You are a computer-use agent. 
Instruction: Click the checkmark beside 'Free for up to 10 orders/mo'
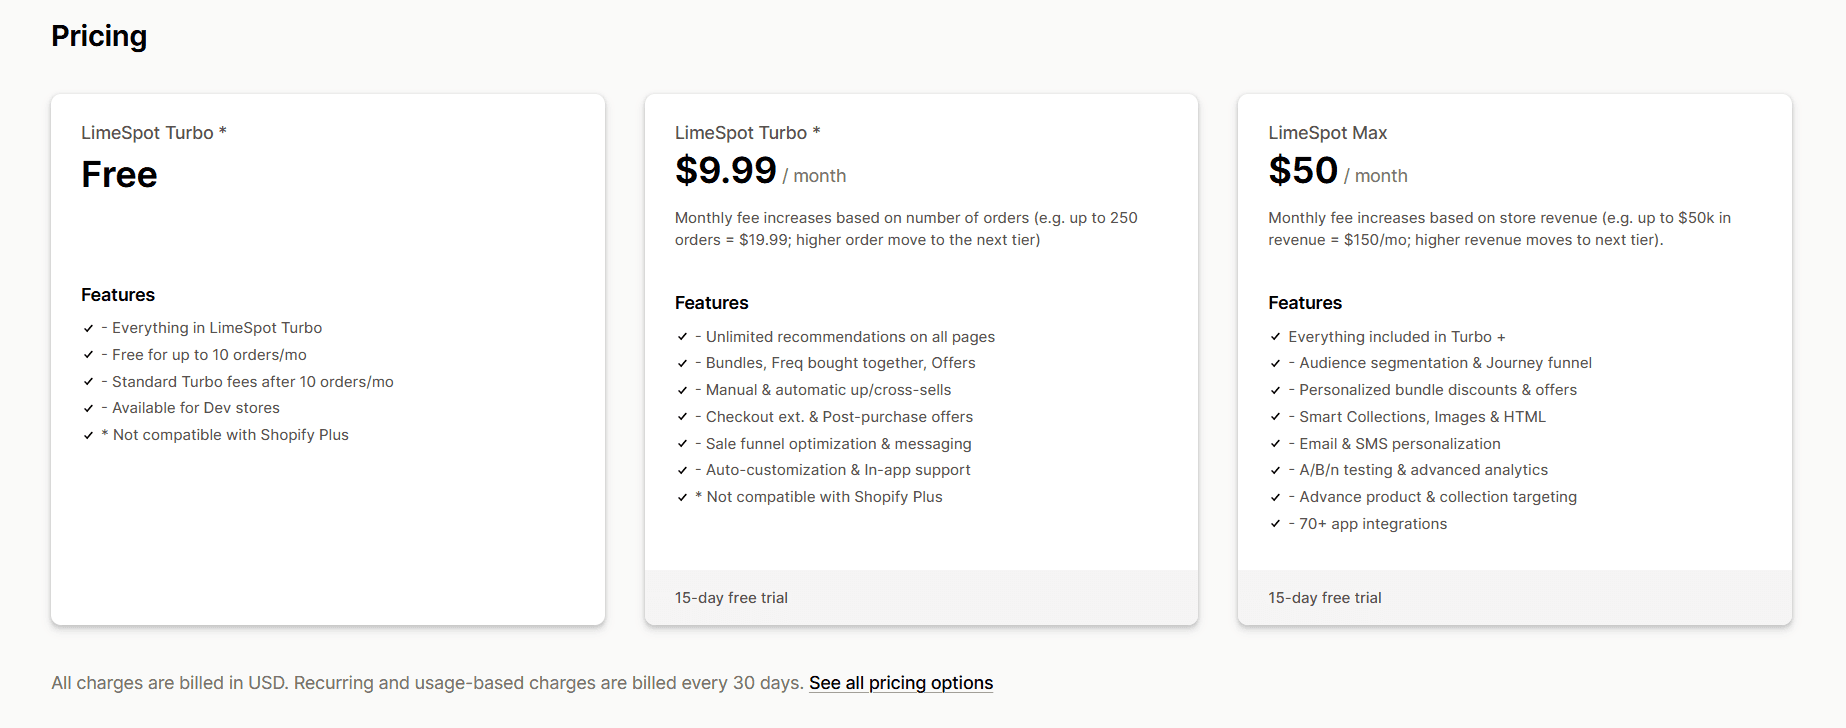[x=86, y=355]
